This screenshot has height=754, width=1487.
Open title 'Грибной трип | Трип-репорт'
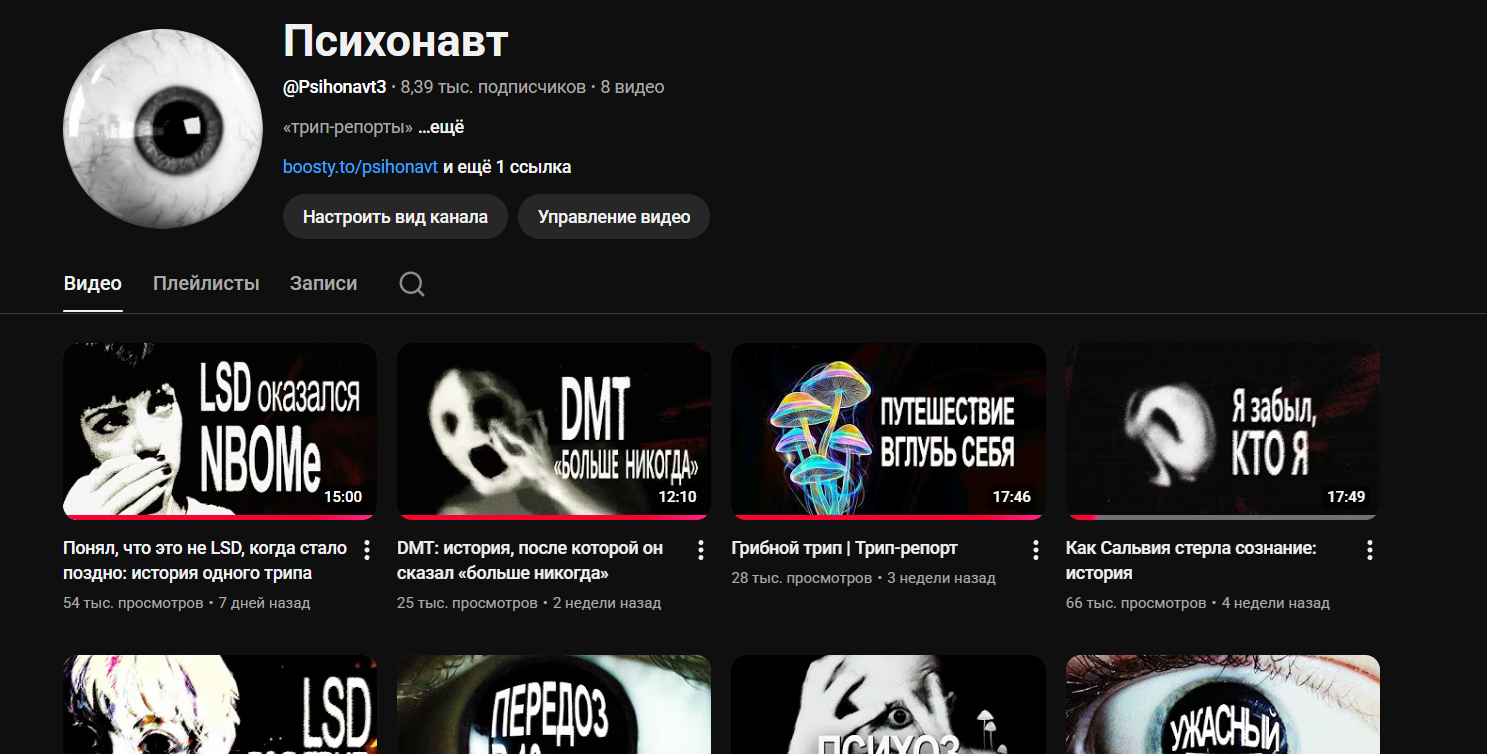pos(845,548)
